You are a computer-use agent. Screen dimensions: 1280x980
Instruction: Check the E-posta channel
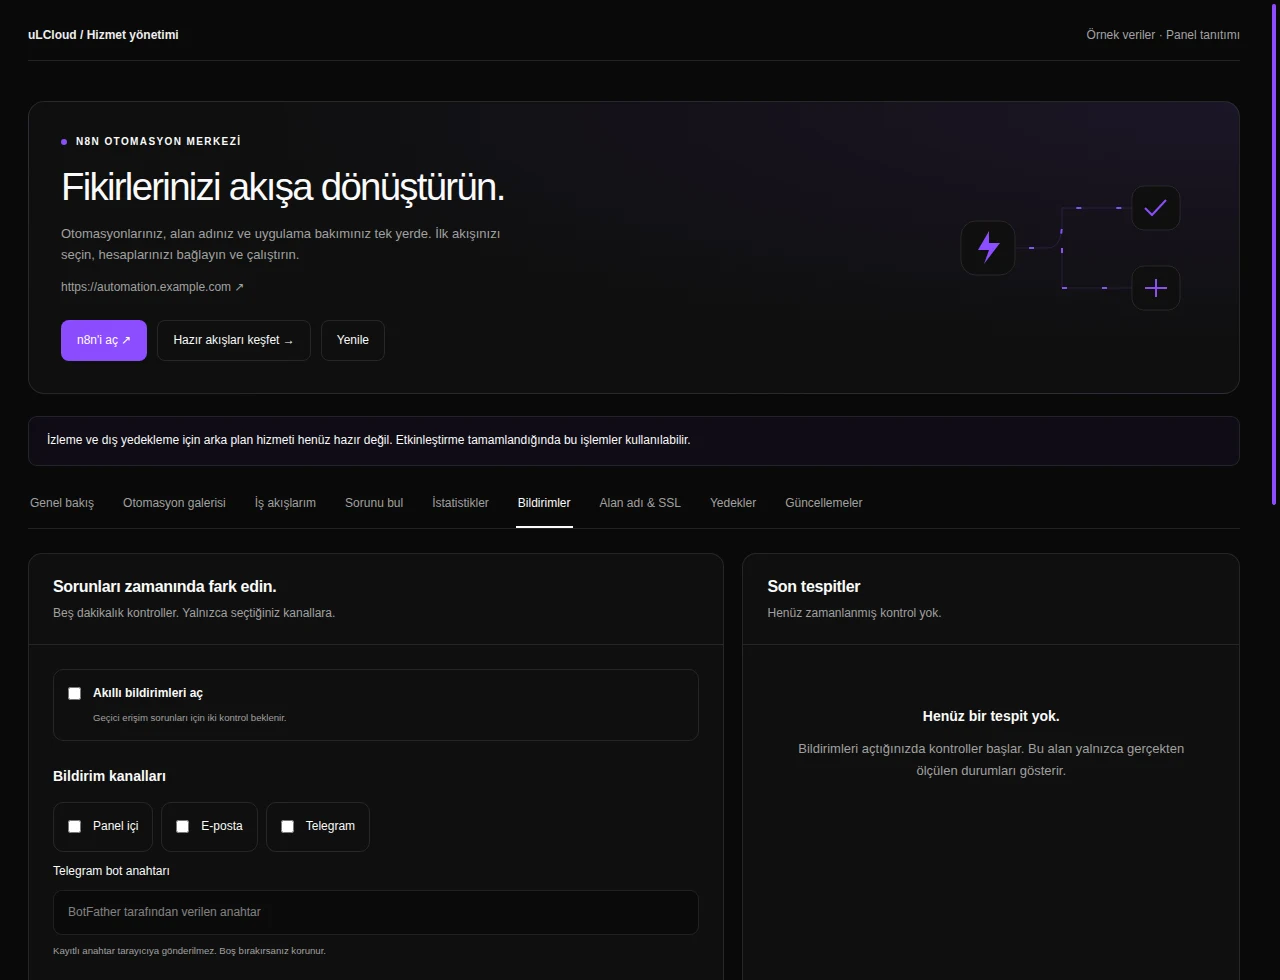click(182, 826)
